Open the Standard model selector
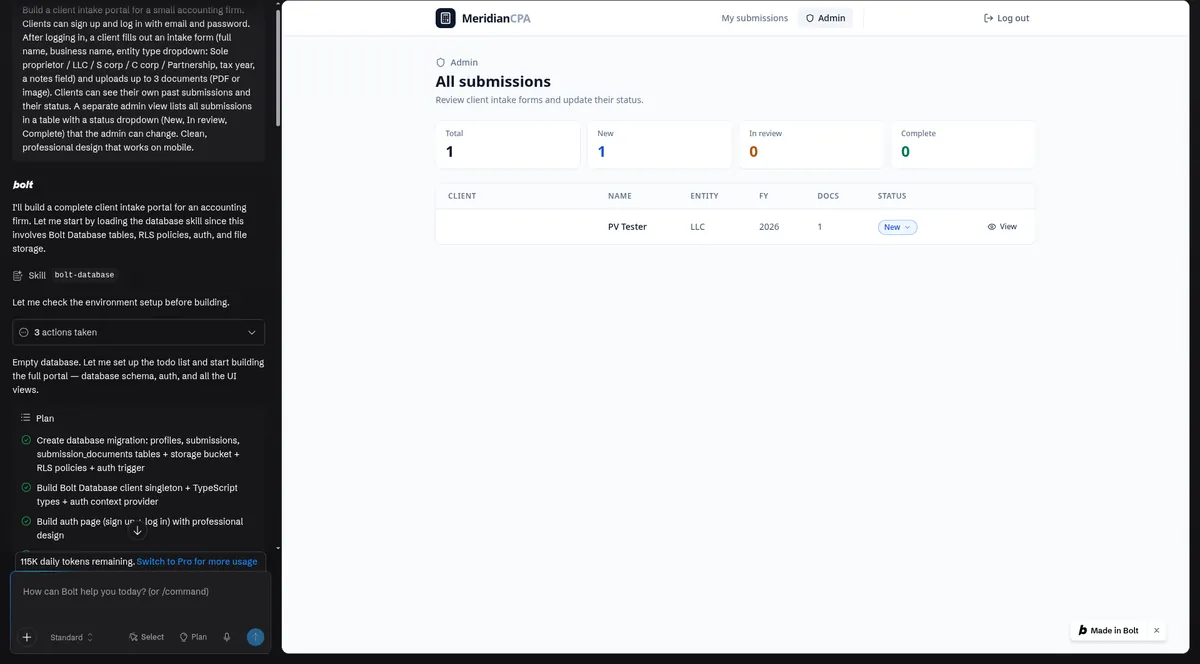This screenshot has height=664, width=1200. (72, 637)
